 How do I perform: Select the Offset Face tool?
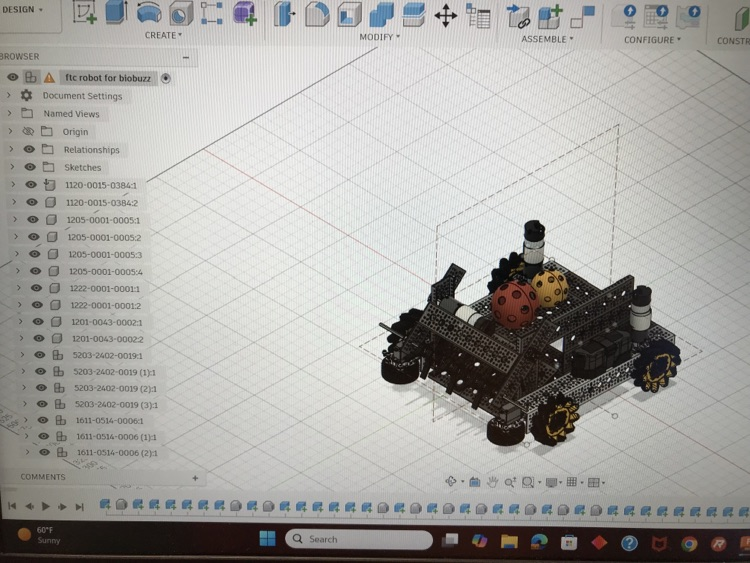coord(413,15)
